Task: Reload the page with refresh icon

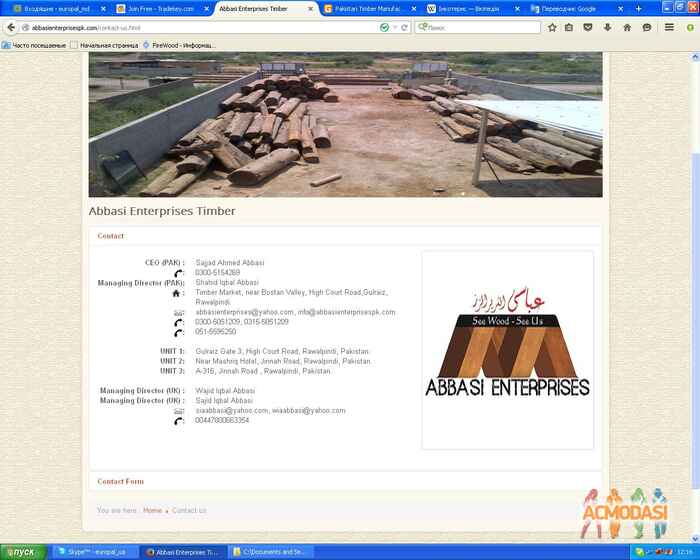Action: coord(404,27)
